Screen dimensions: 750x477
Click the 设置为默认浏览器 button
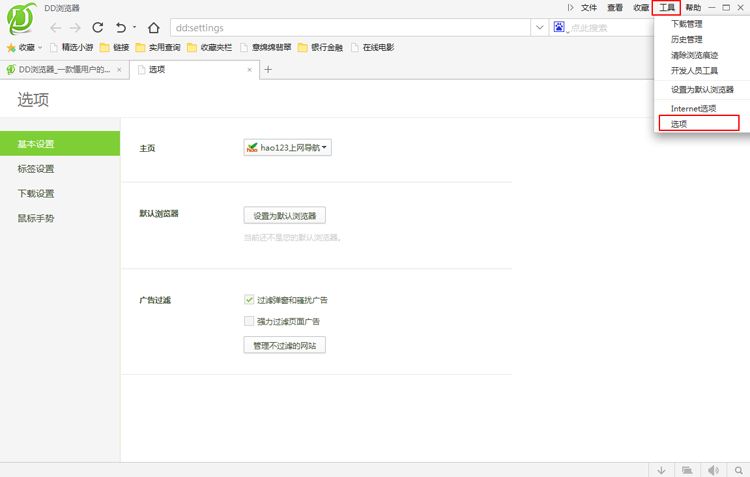coord(285,216)
